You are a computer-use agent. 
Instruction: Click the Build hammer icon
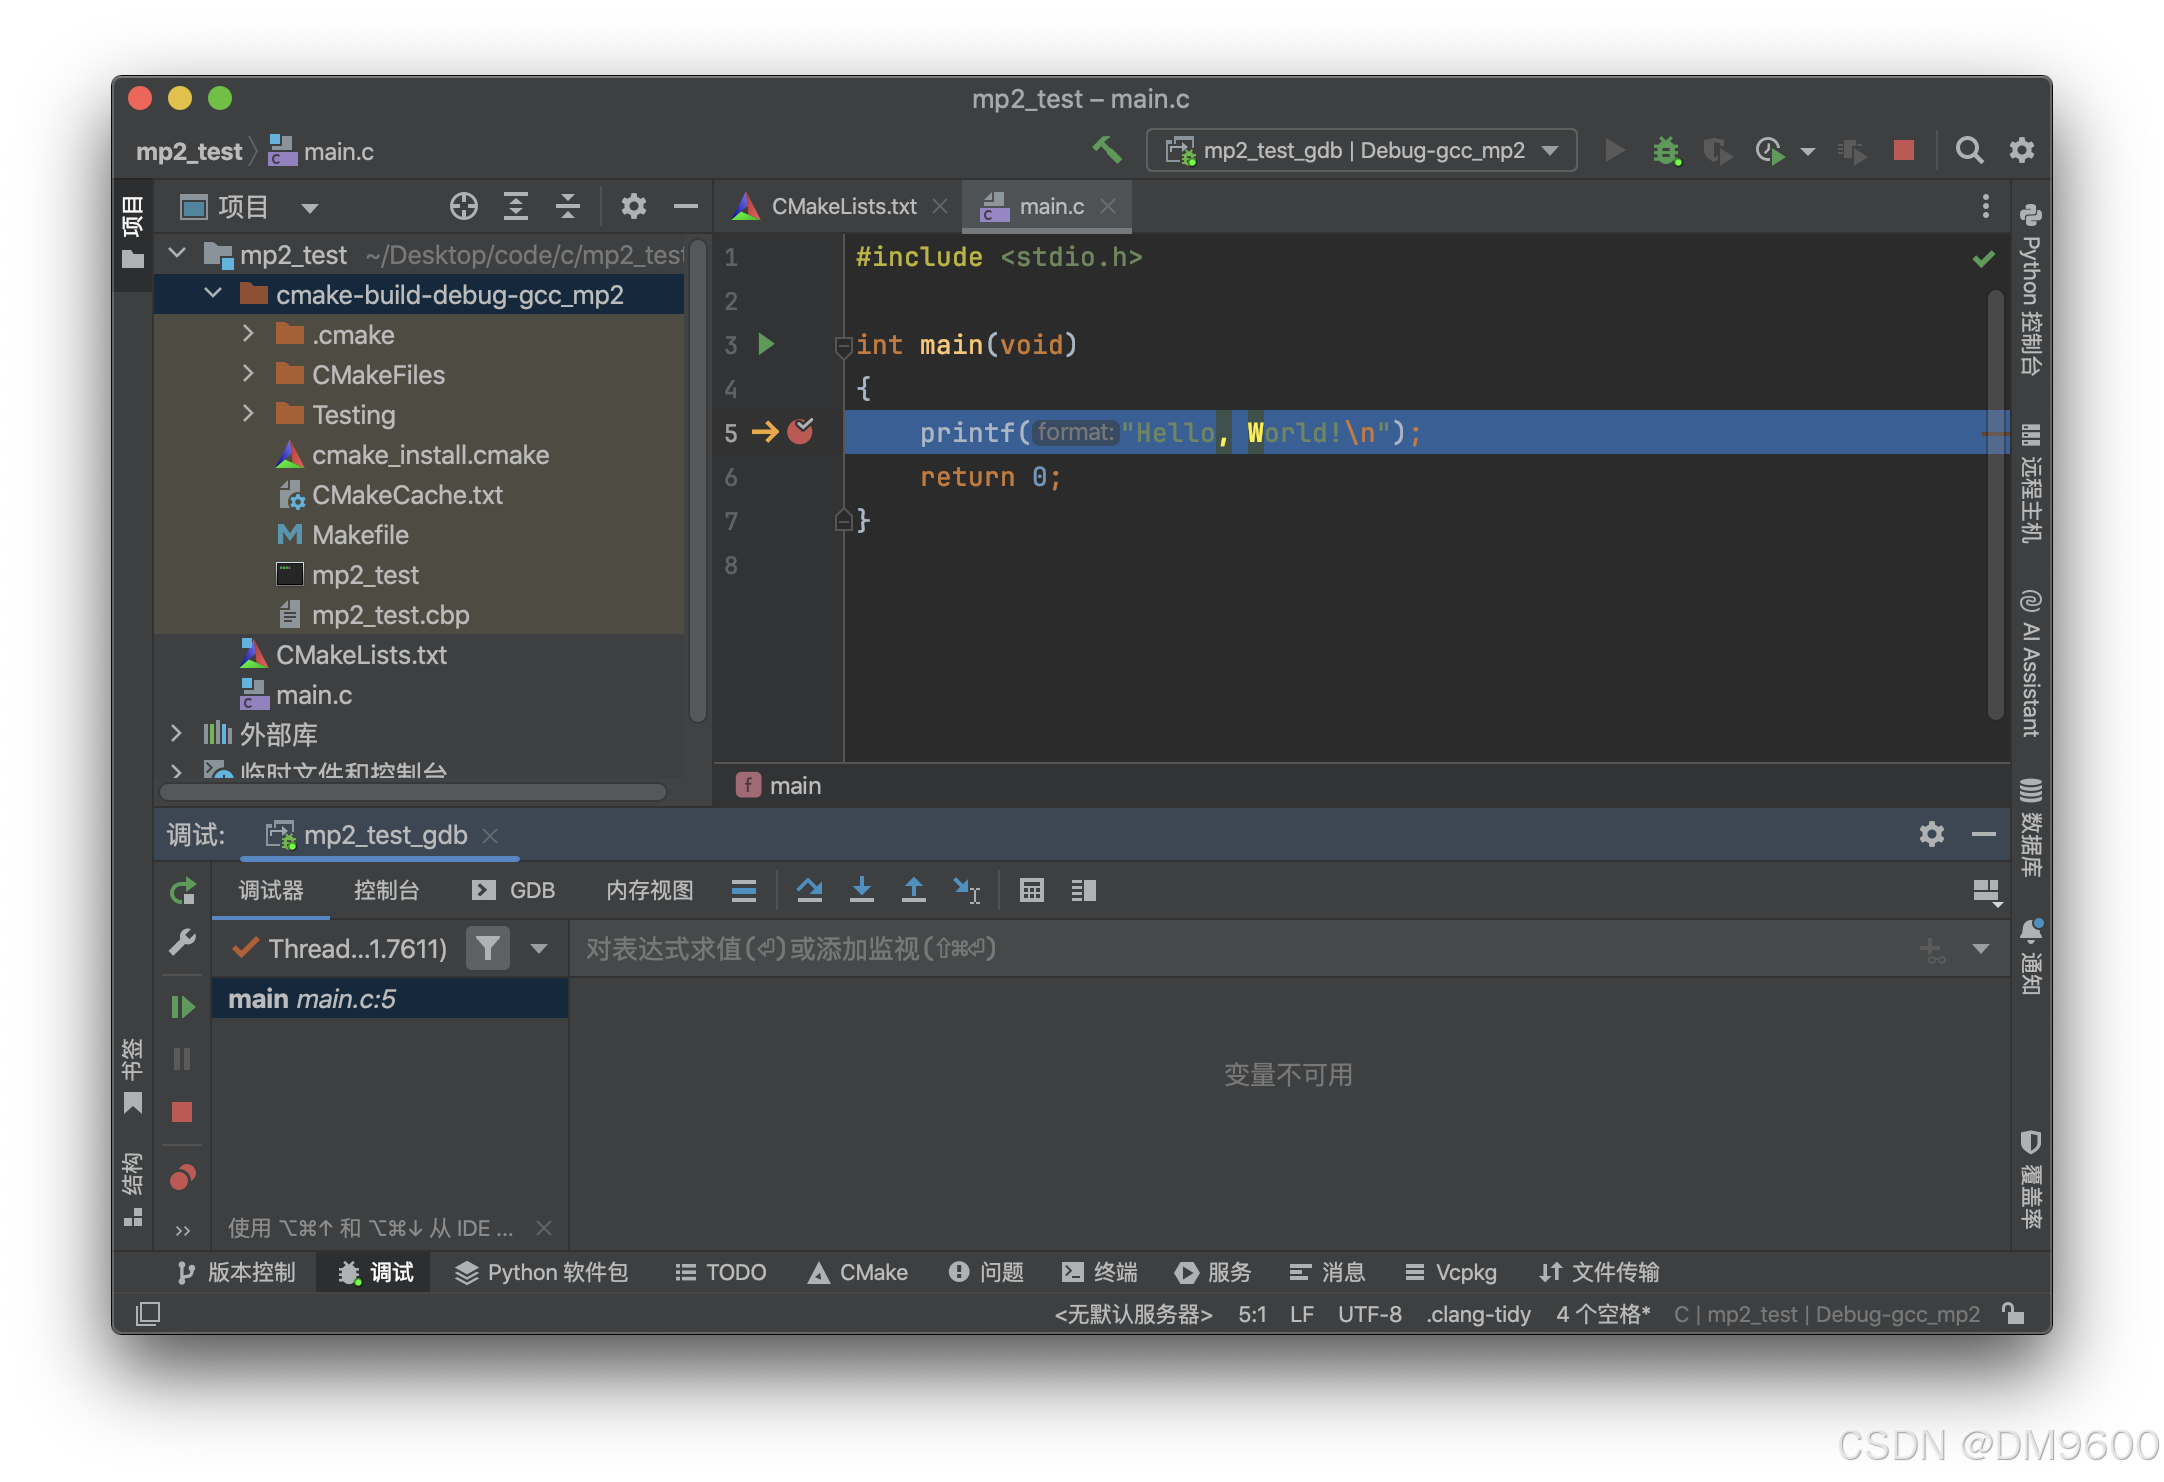click(1106, 150)
